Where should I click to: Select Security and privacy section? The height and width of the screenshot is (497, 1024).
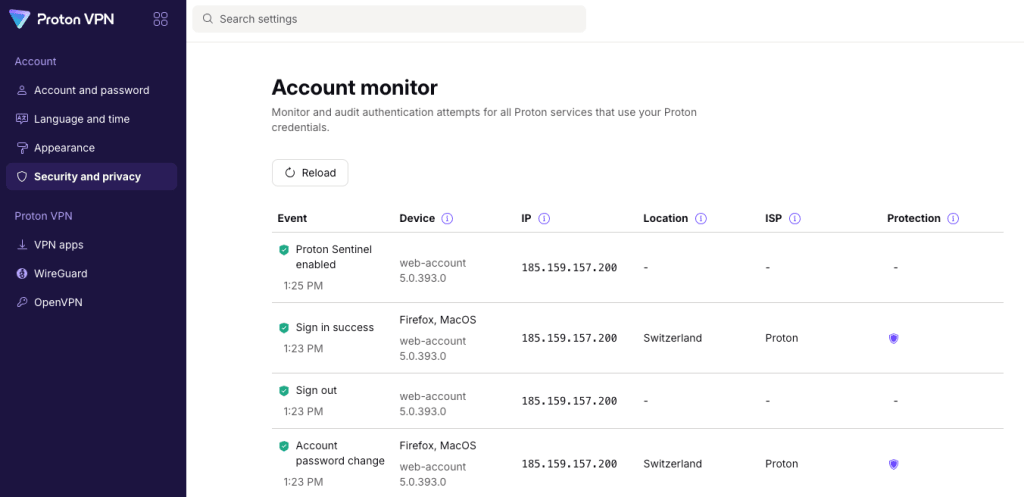91,176
